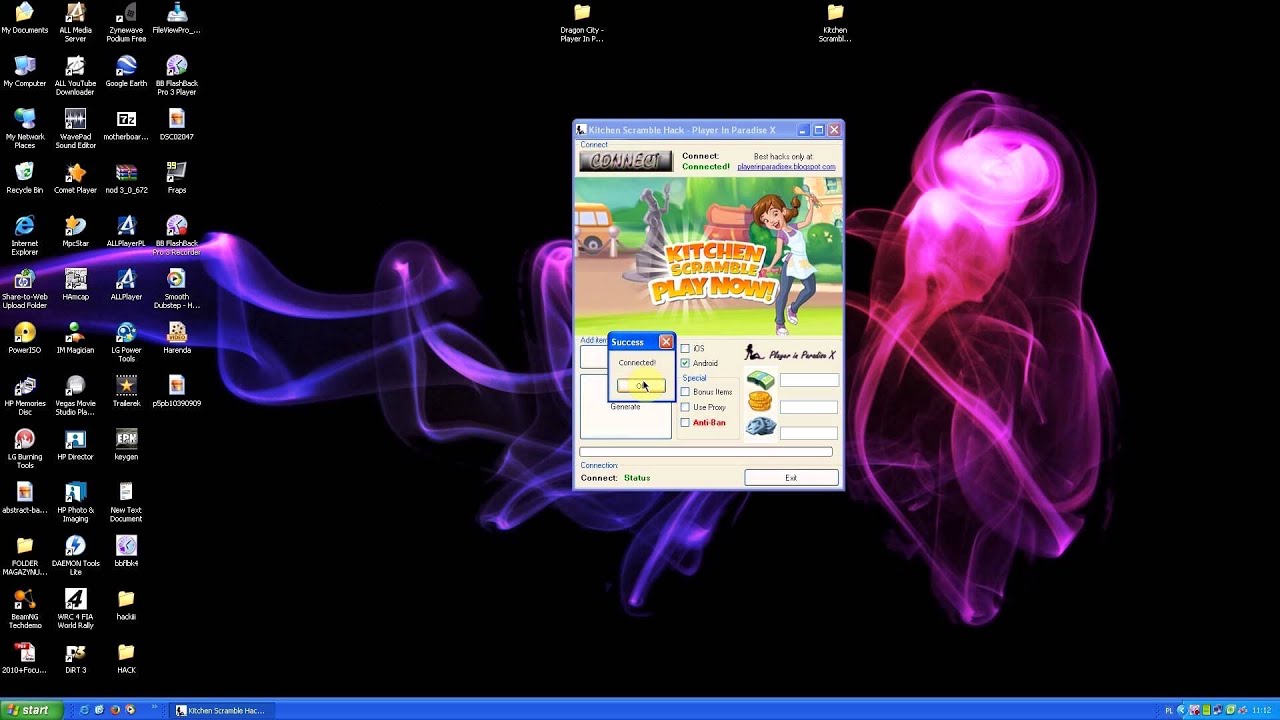Click Kitchen Scramble Hack taskbar button
Viewport: 1280px width, 720px height.
(x=221, y=710)
